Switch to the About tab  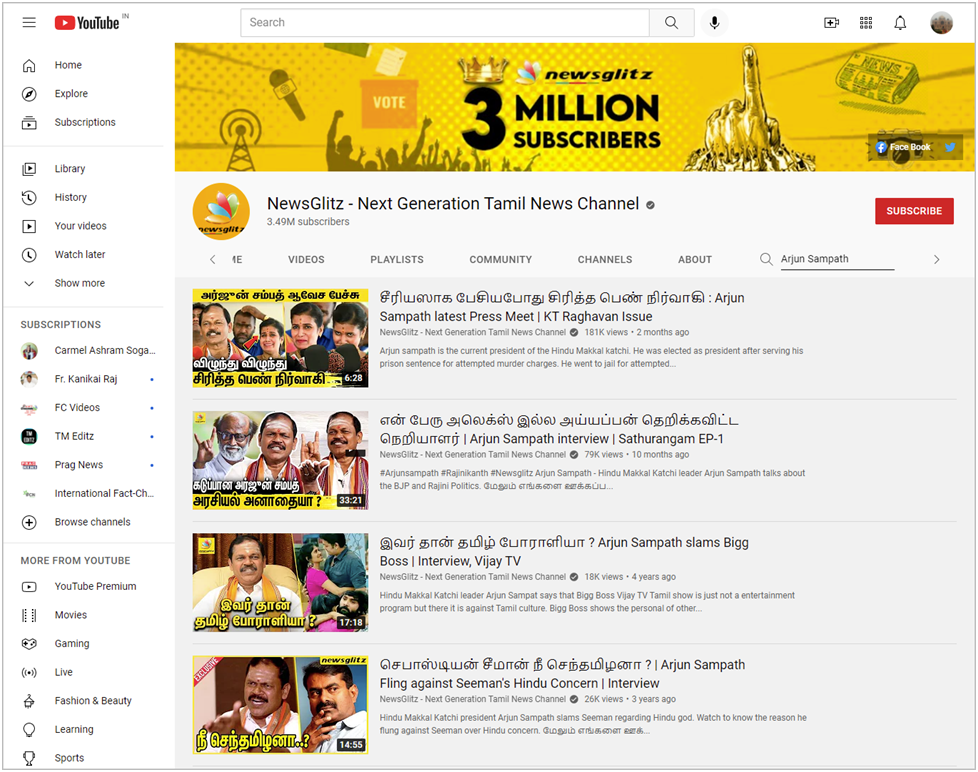click(x=695, y=259)
